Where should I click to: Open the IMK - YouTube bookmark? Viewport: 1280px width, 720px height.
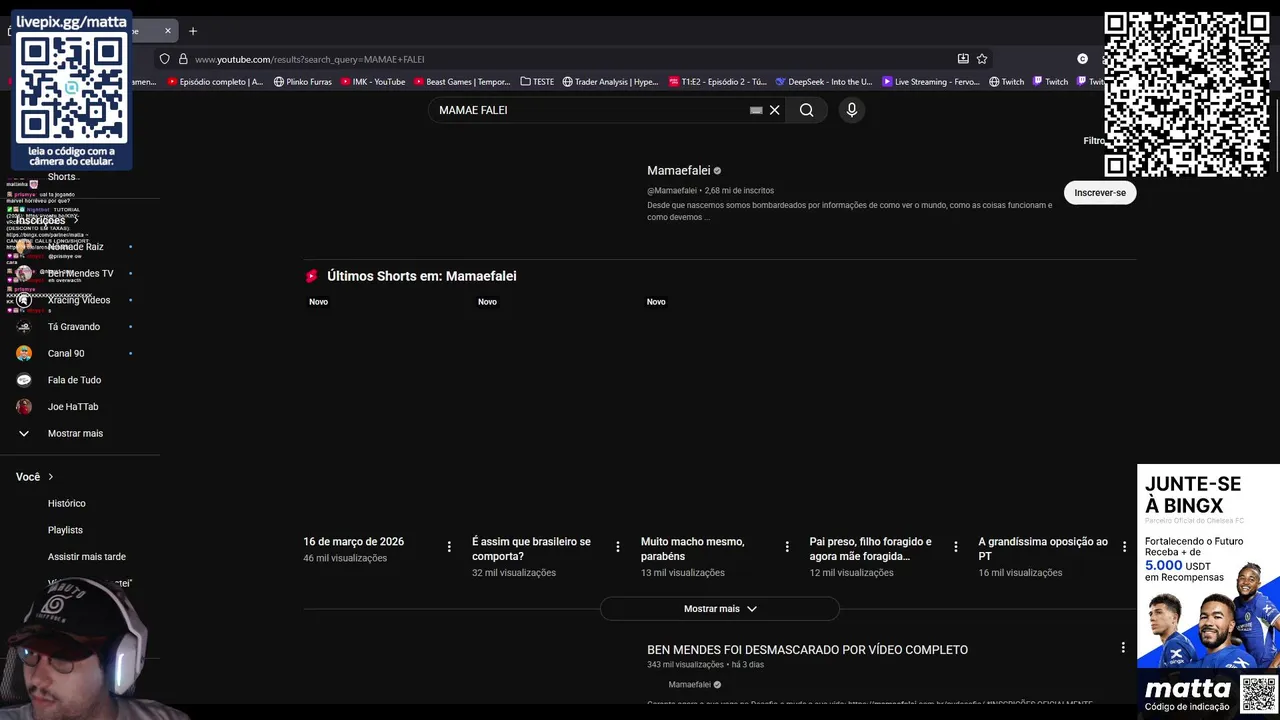373,82
